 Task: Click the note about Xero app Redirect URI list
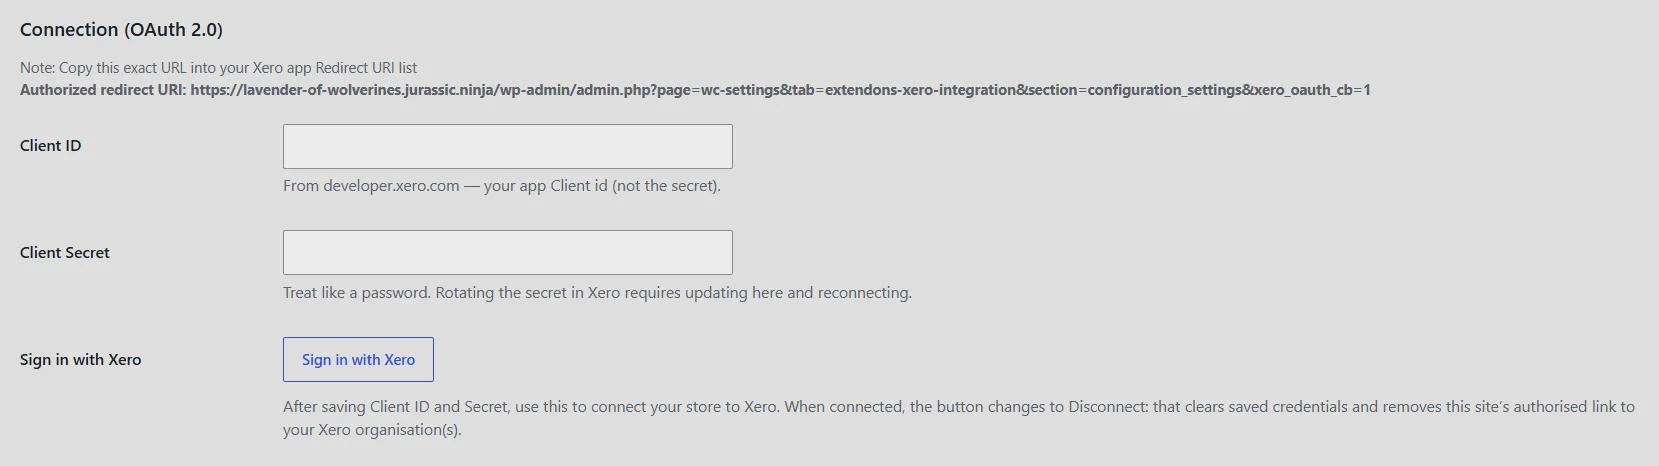(x=218, y=68)
